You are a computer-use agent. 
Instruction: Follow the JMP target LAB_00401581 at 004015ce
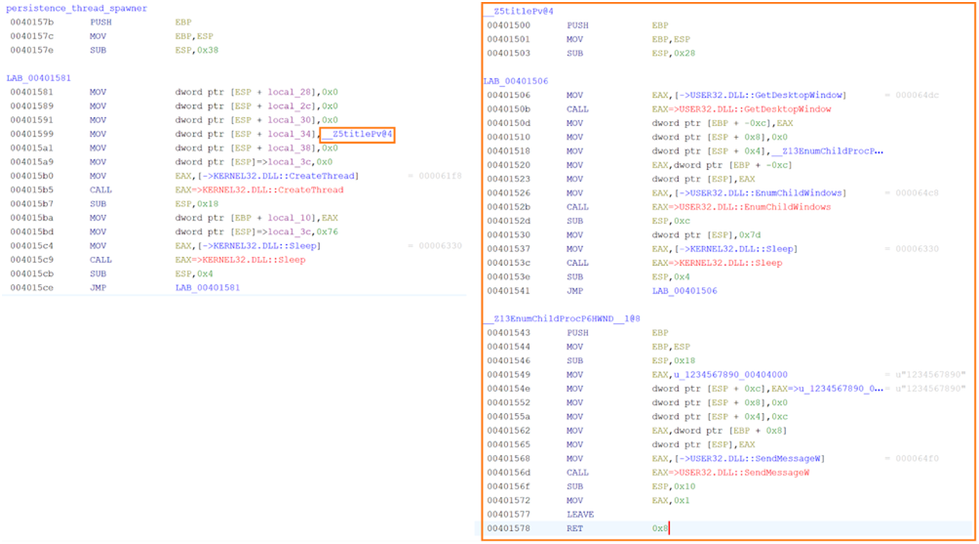pos(207,288)
